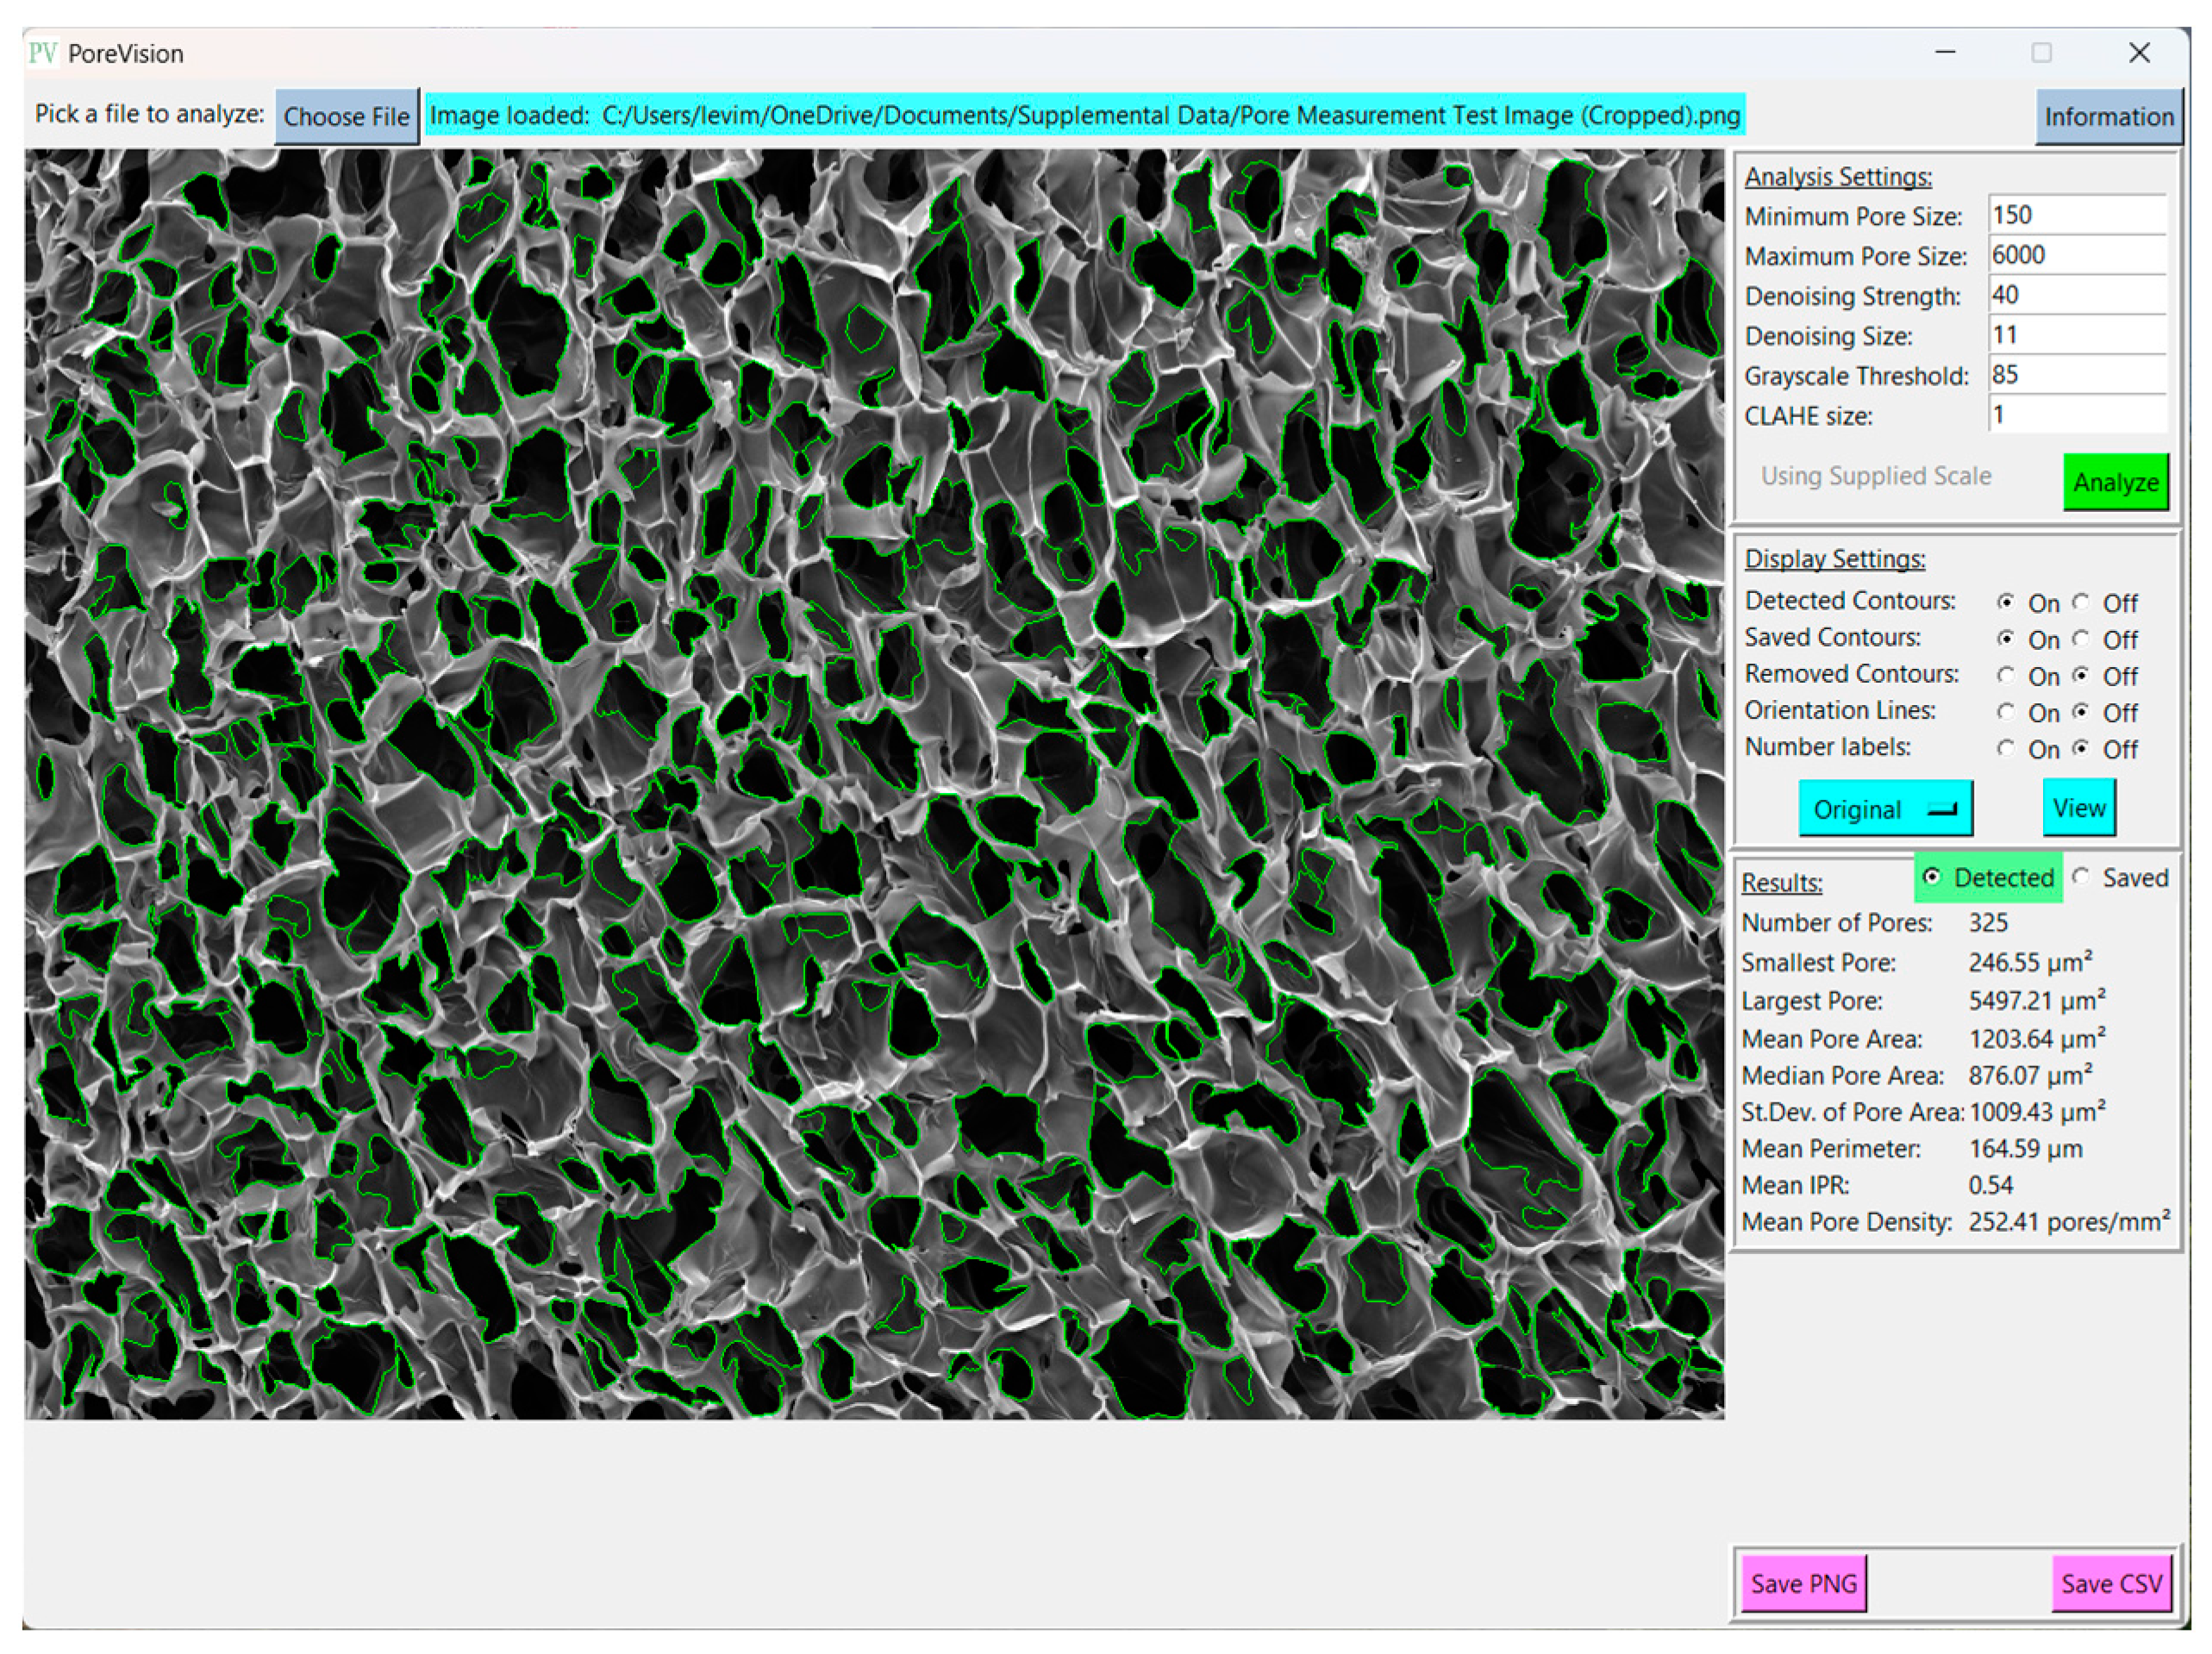Click the PoreVision app icon in title bar
Image resolution: width=2212 pixels, height=1654 pixels.
pos(42,53)
